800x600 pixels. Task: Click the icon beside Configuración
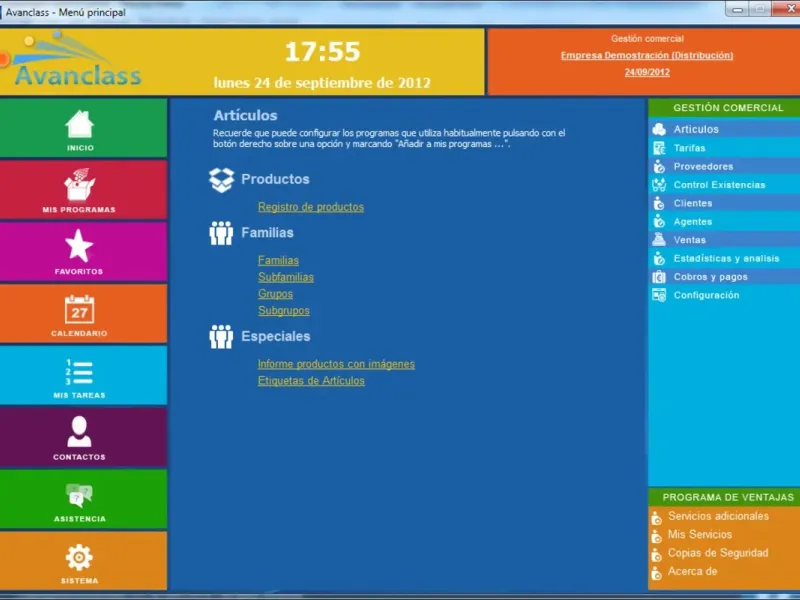point(659,295)
